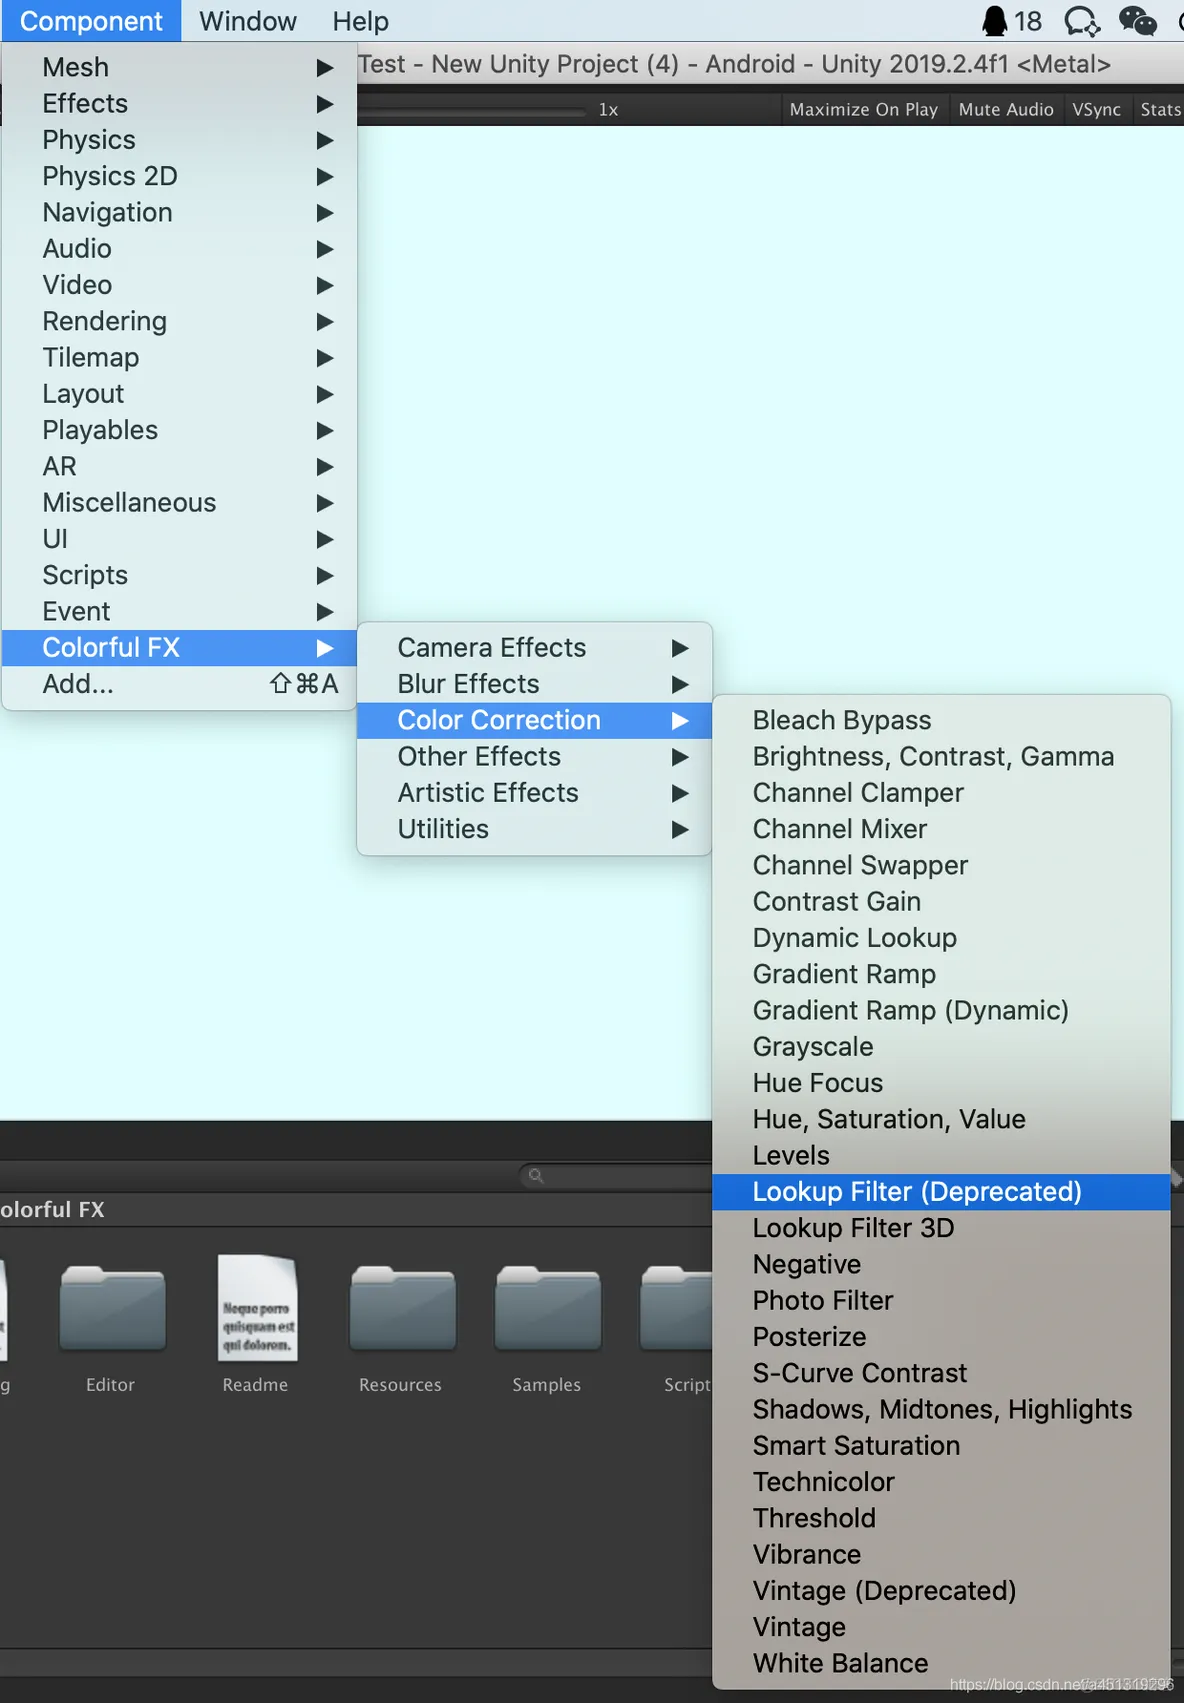Image resolution: width=1184 pixels, height=1703 pixels.
Task: Expand the Navigation submenu
Action: tap(179, 212)
